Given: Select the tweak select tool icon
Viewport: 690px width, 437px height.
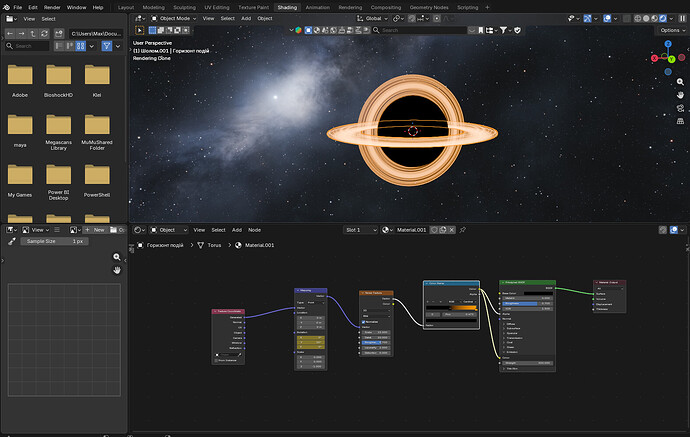Looking at the screenshot, I should [x=139, y=30].
